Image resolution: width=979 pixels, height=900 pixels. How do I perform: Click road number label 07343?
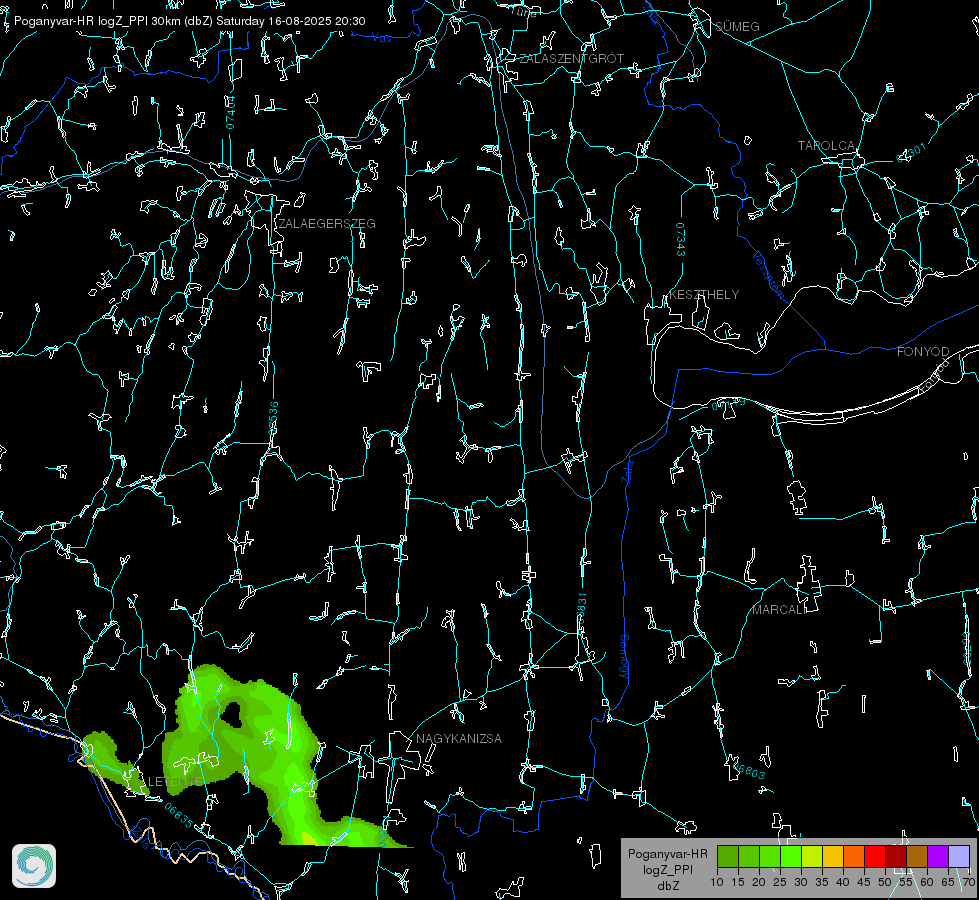[x=681, y=239]
